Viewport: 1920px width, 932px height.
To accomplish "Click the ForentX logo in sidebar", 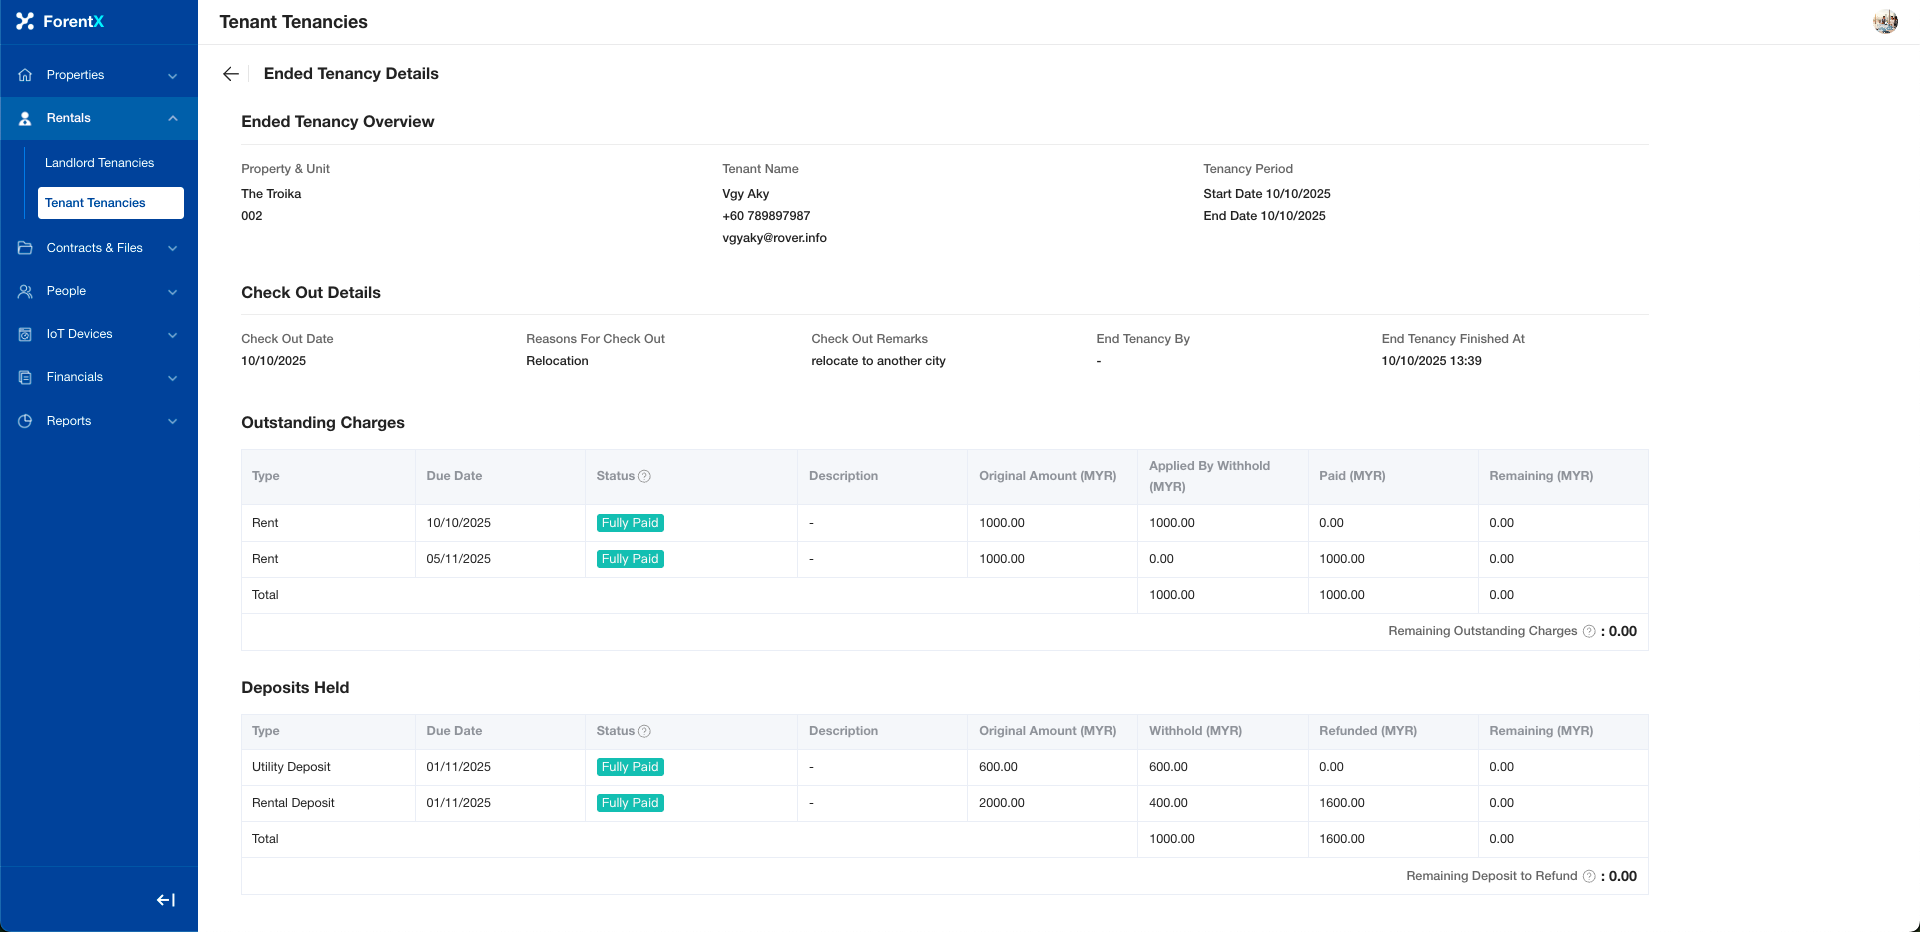I will 60,21.
